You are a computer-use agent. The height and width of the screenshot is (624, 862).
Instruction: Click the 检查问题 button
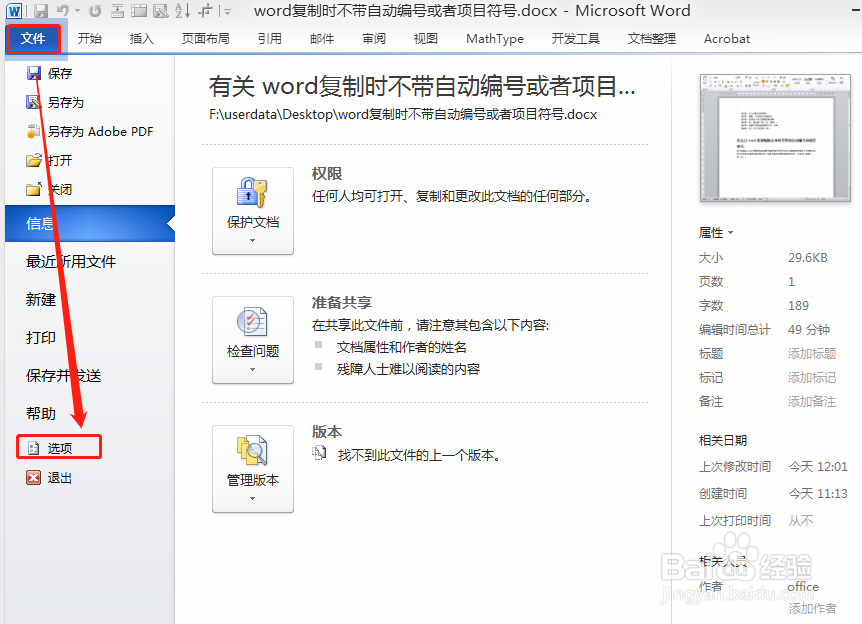253,340
